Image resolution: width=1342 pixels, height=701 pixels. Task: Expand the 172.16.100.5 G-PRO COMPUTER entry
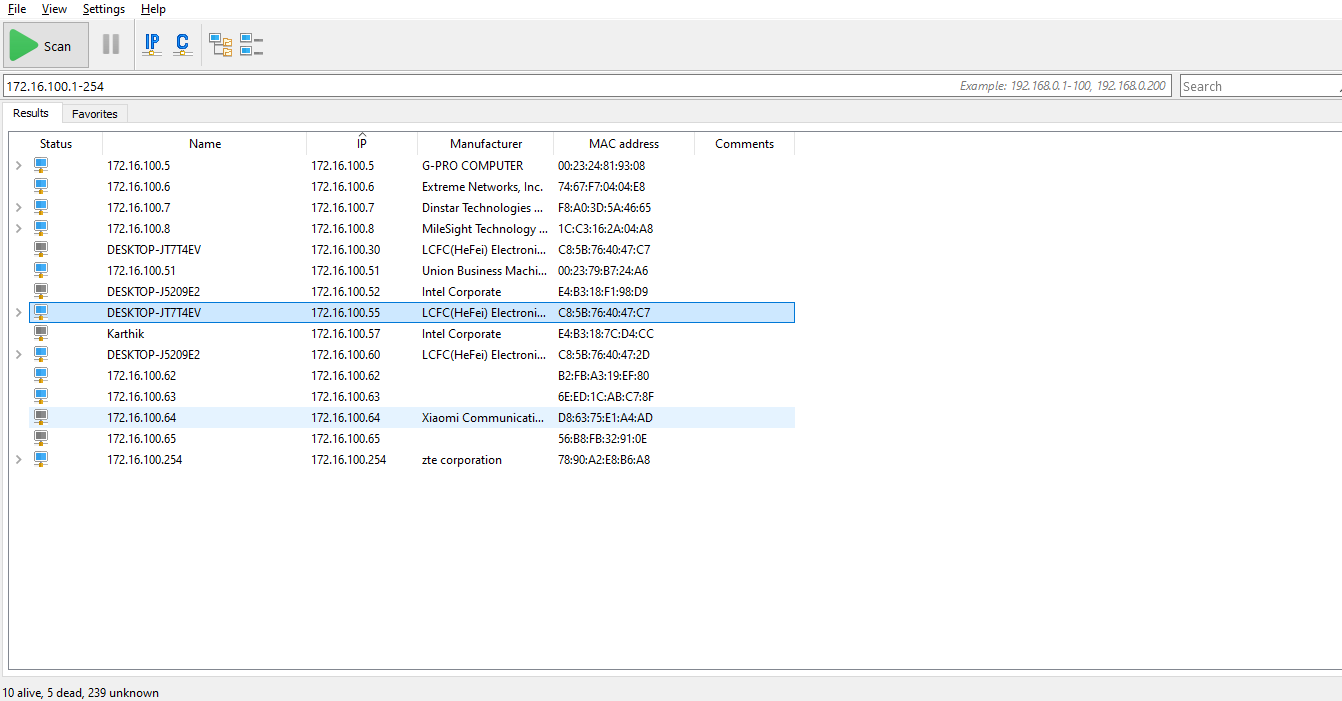(18, 165)
